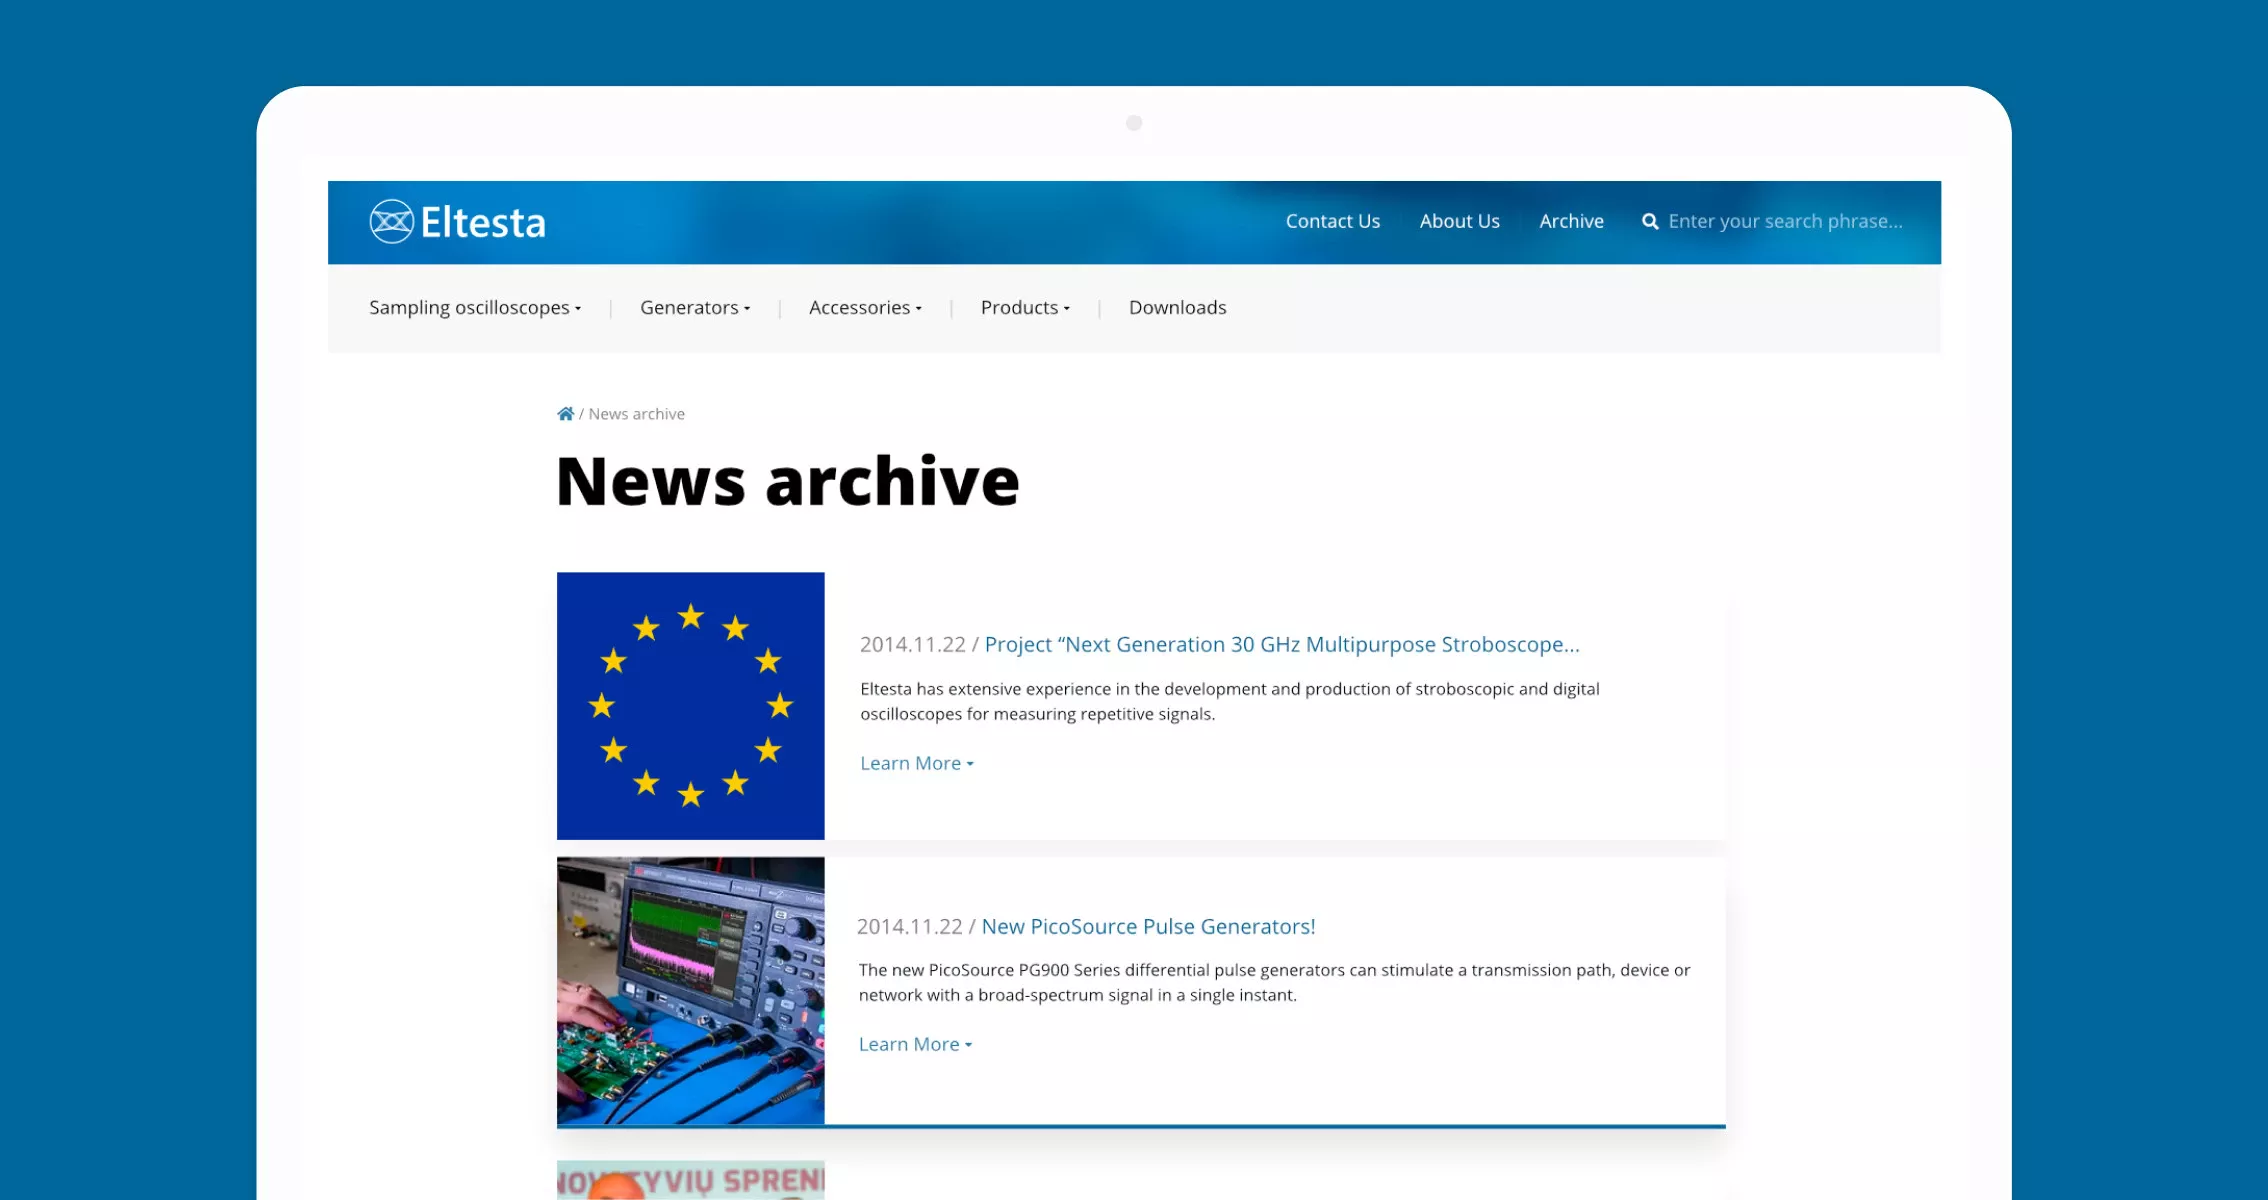Screen dimensions: 2268x1200
Task: Click the EU flag news thumbnail
Action: (x=690, y=706)
